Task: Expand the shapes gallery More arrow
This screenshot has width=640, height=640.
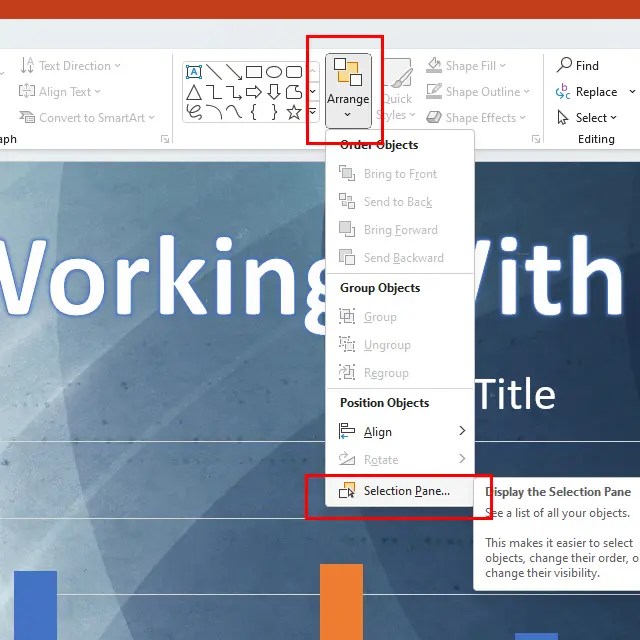Action: [x=313, y=111]
